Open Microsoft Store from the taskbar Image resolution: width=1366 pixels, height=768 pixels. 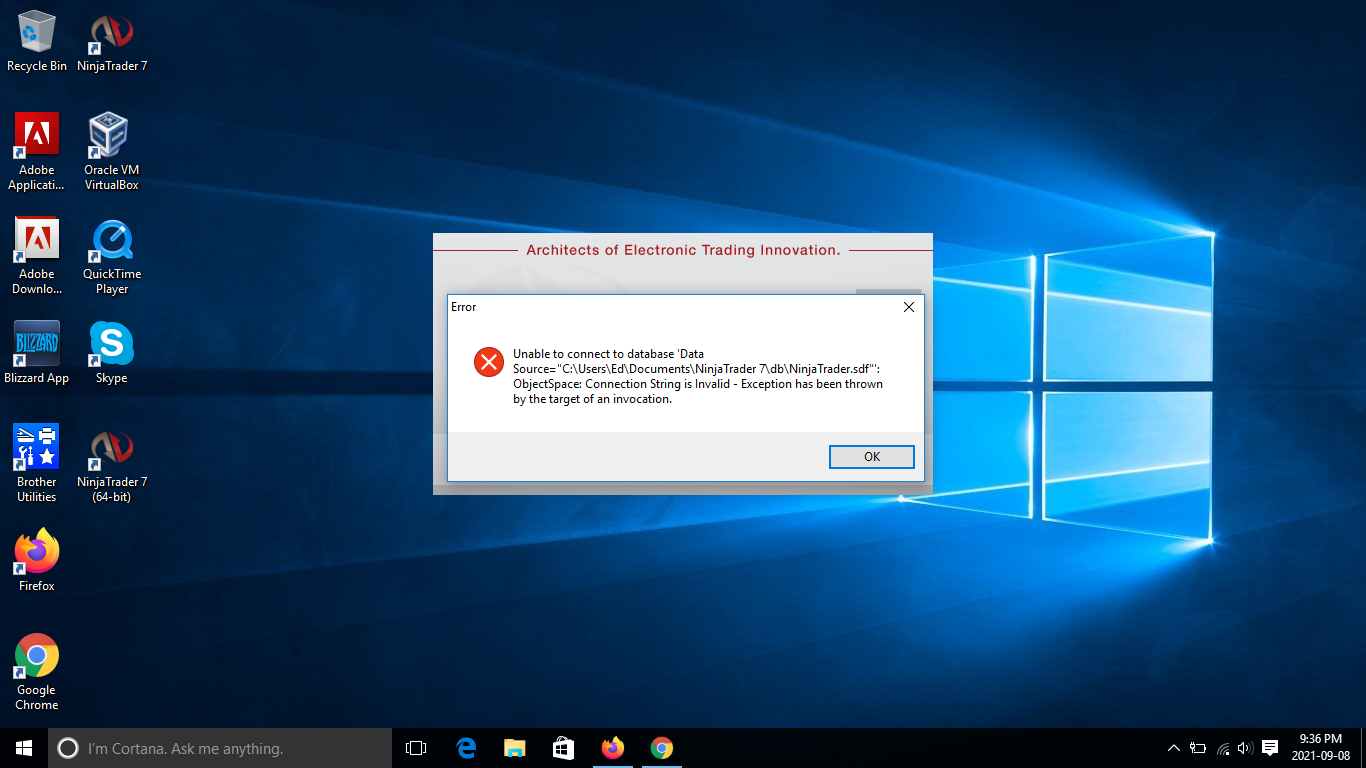pyautogui.click(x=563, y=748)
